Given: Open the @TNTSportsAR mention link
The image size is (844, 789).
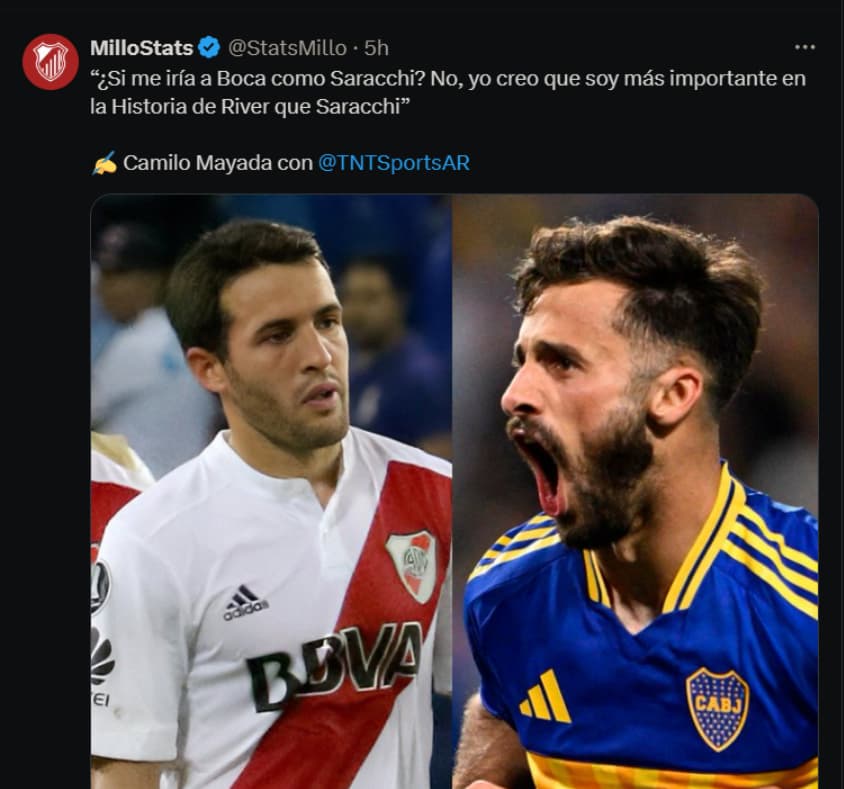Looking at the screenshot, I should pyautogui.click(x=394, y=163).
